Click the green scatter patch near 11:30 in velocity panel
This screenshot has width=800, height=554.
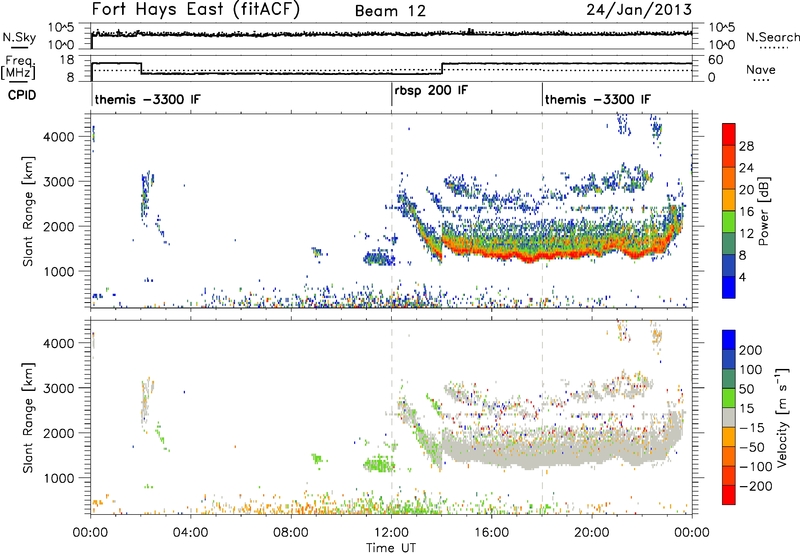tap(379, 465)
